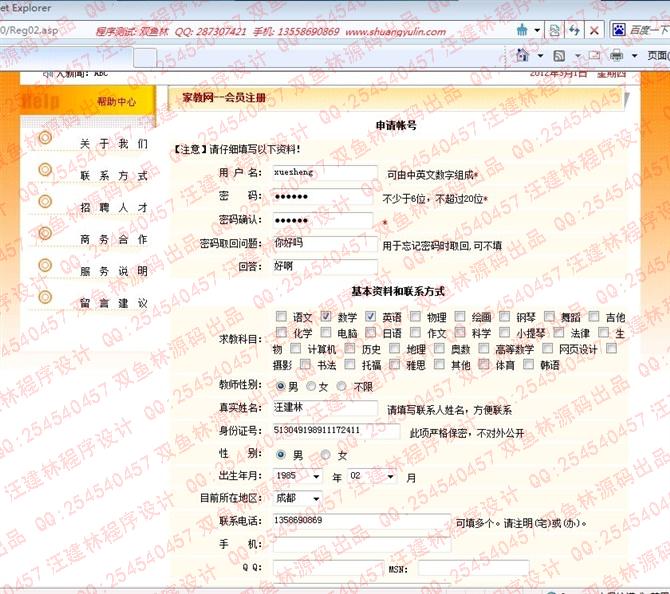670x594 pixels.
Task: Click circle bullet icon beside 招聘人才
Action: coord(45,201)
